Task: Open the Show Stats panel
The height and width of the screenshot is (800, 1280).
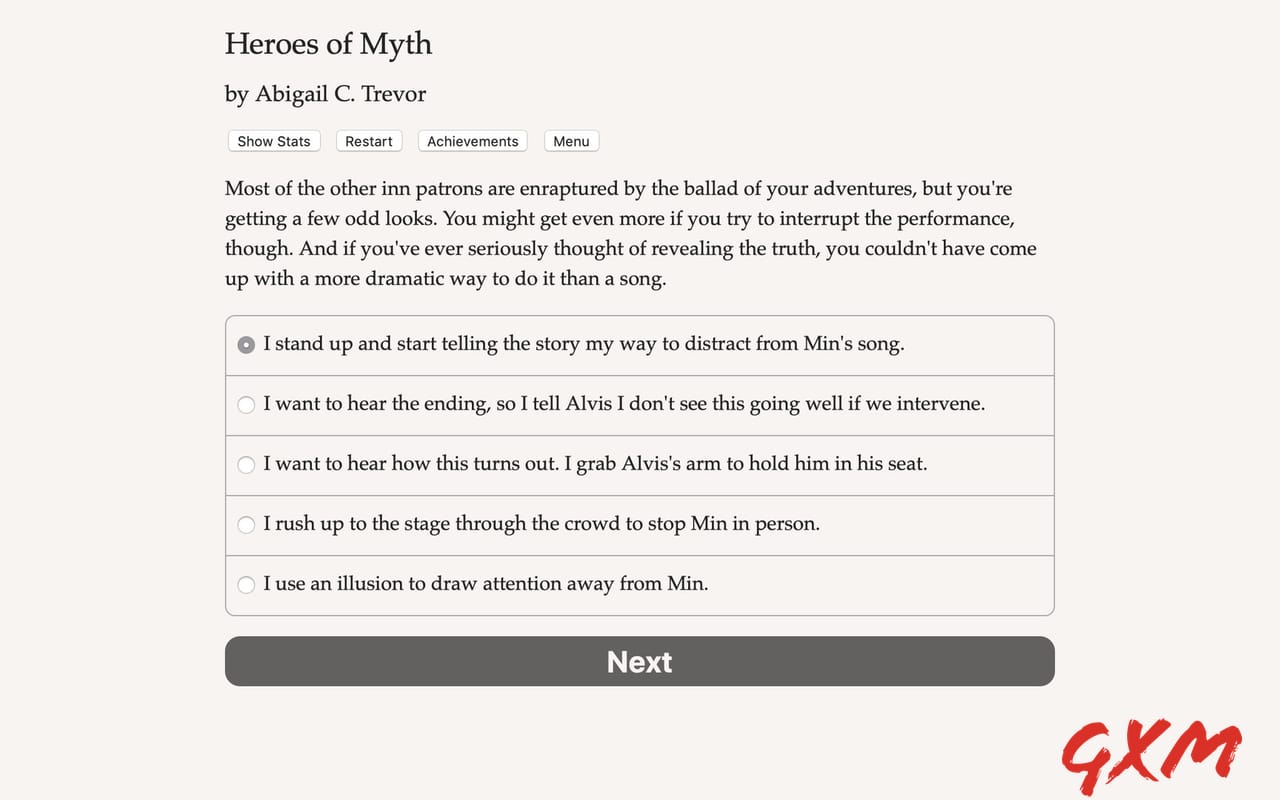Action: (x=273, y=141)
